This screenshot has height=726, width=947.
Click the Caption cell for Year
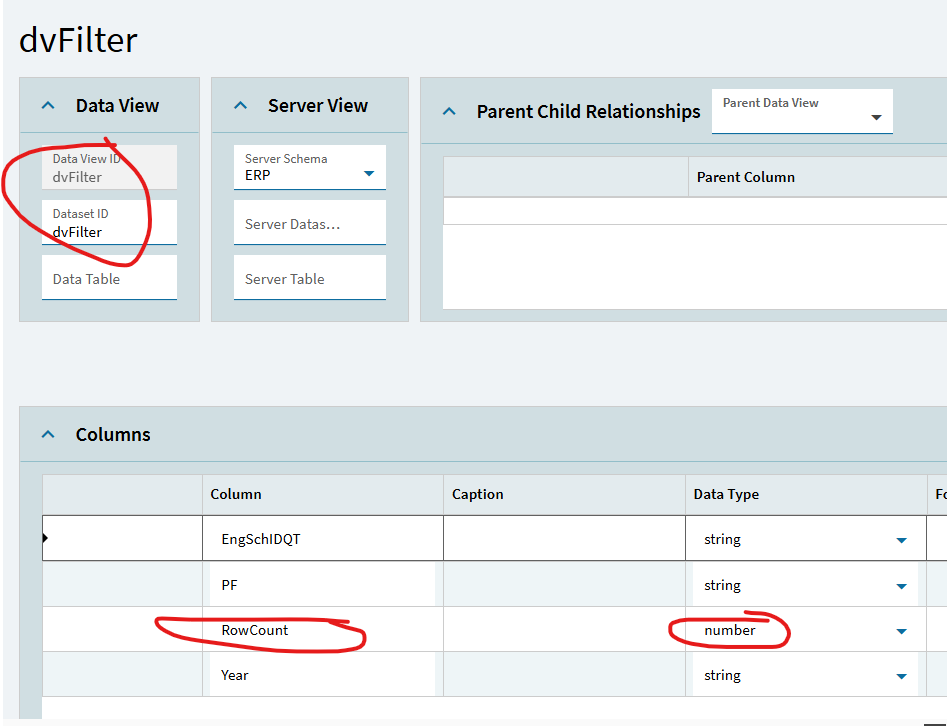pyautogui.click(x=564, y=675)
